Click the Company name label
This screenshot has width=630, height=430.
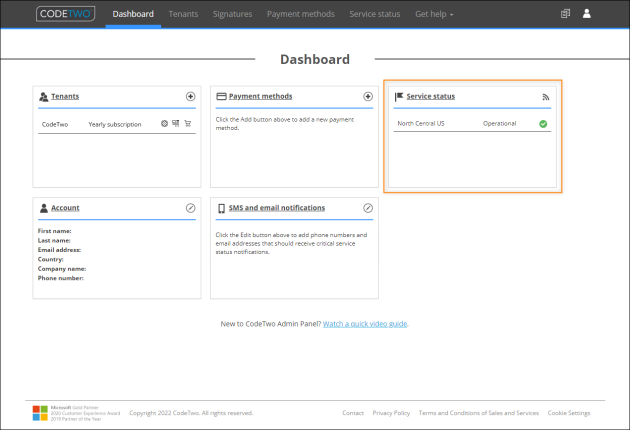[62, 269]
